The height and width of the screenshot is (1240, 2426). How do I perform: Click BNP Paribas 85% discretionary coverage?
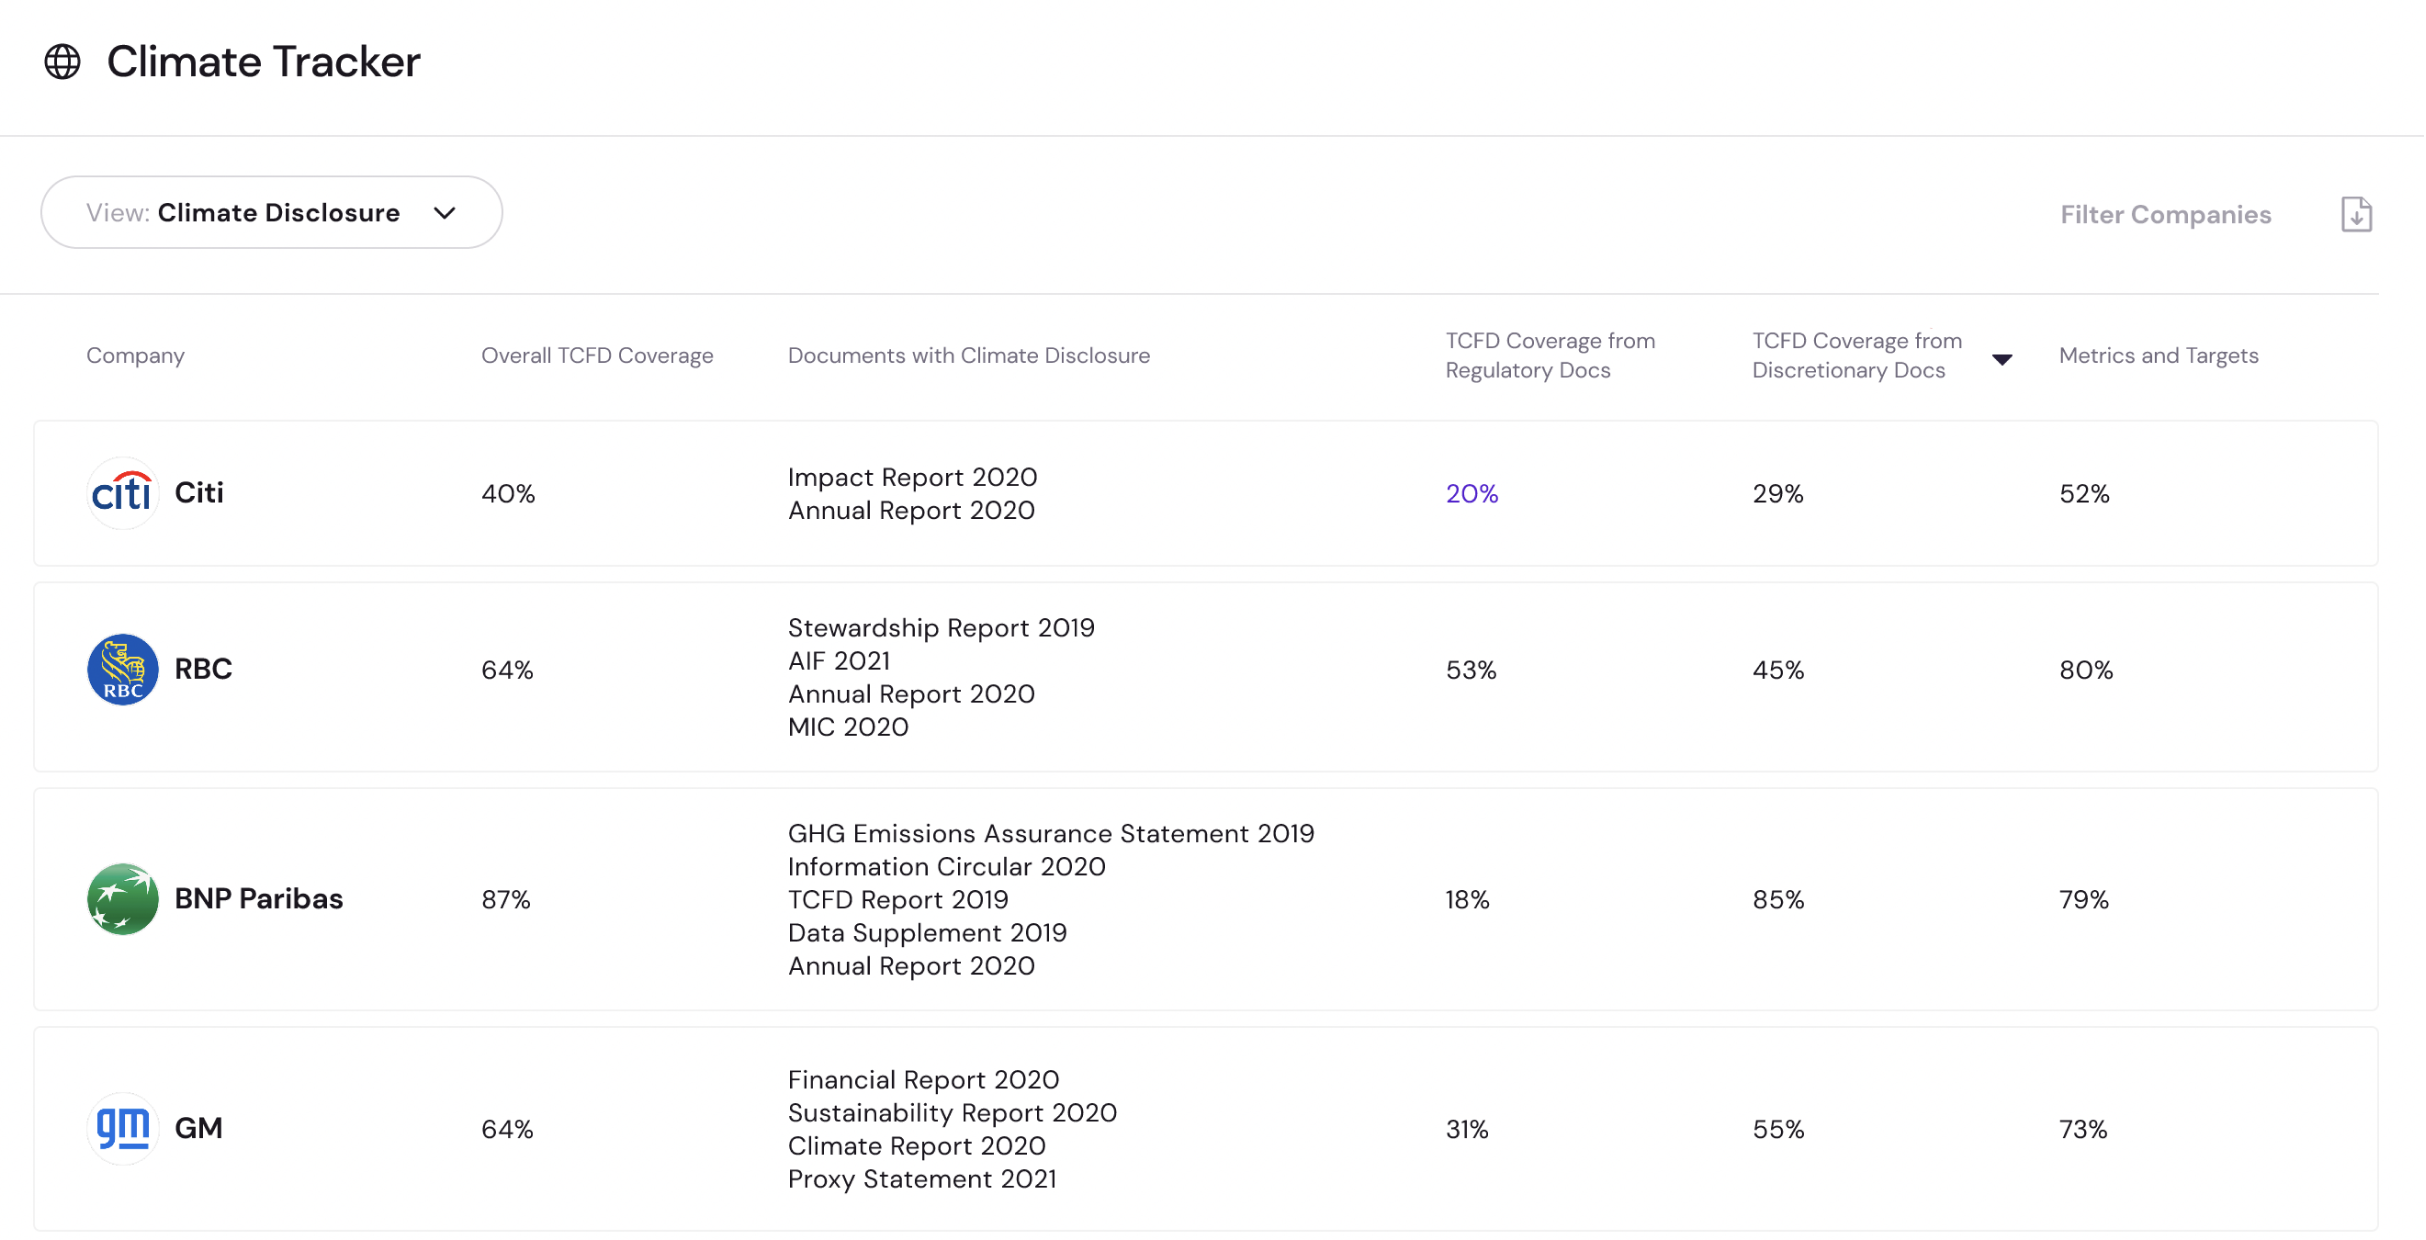[1778, 899]
